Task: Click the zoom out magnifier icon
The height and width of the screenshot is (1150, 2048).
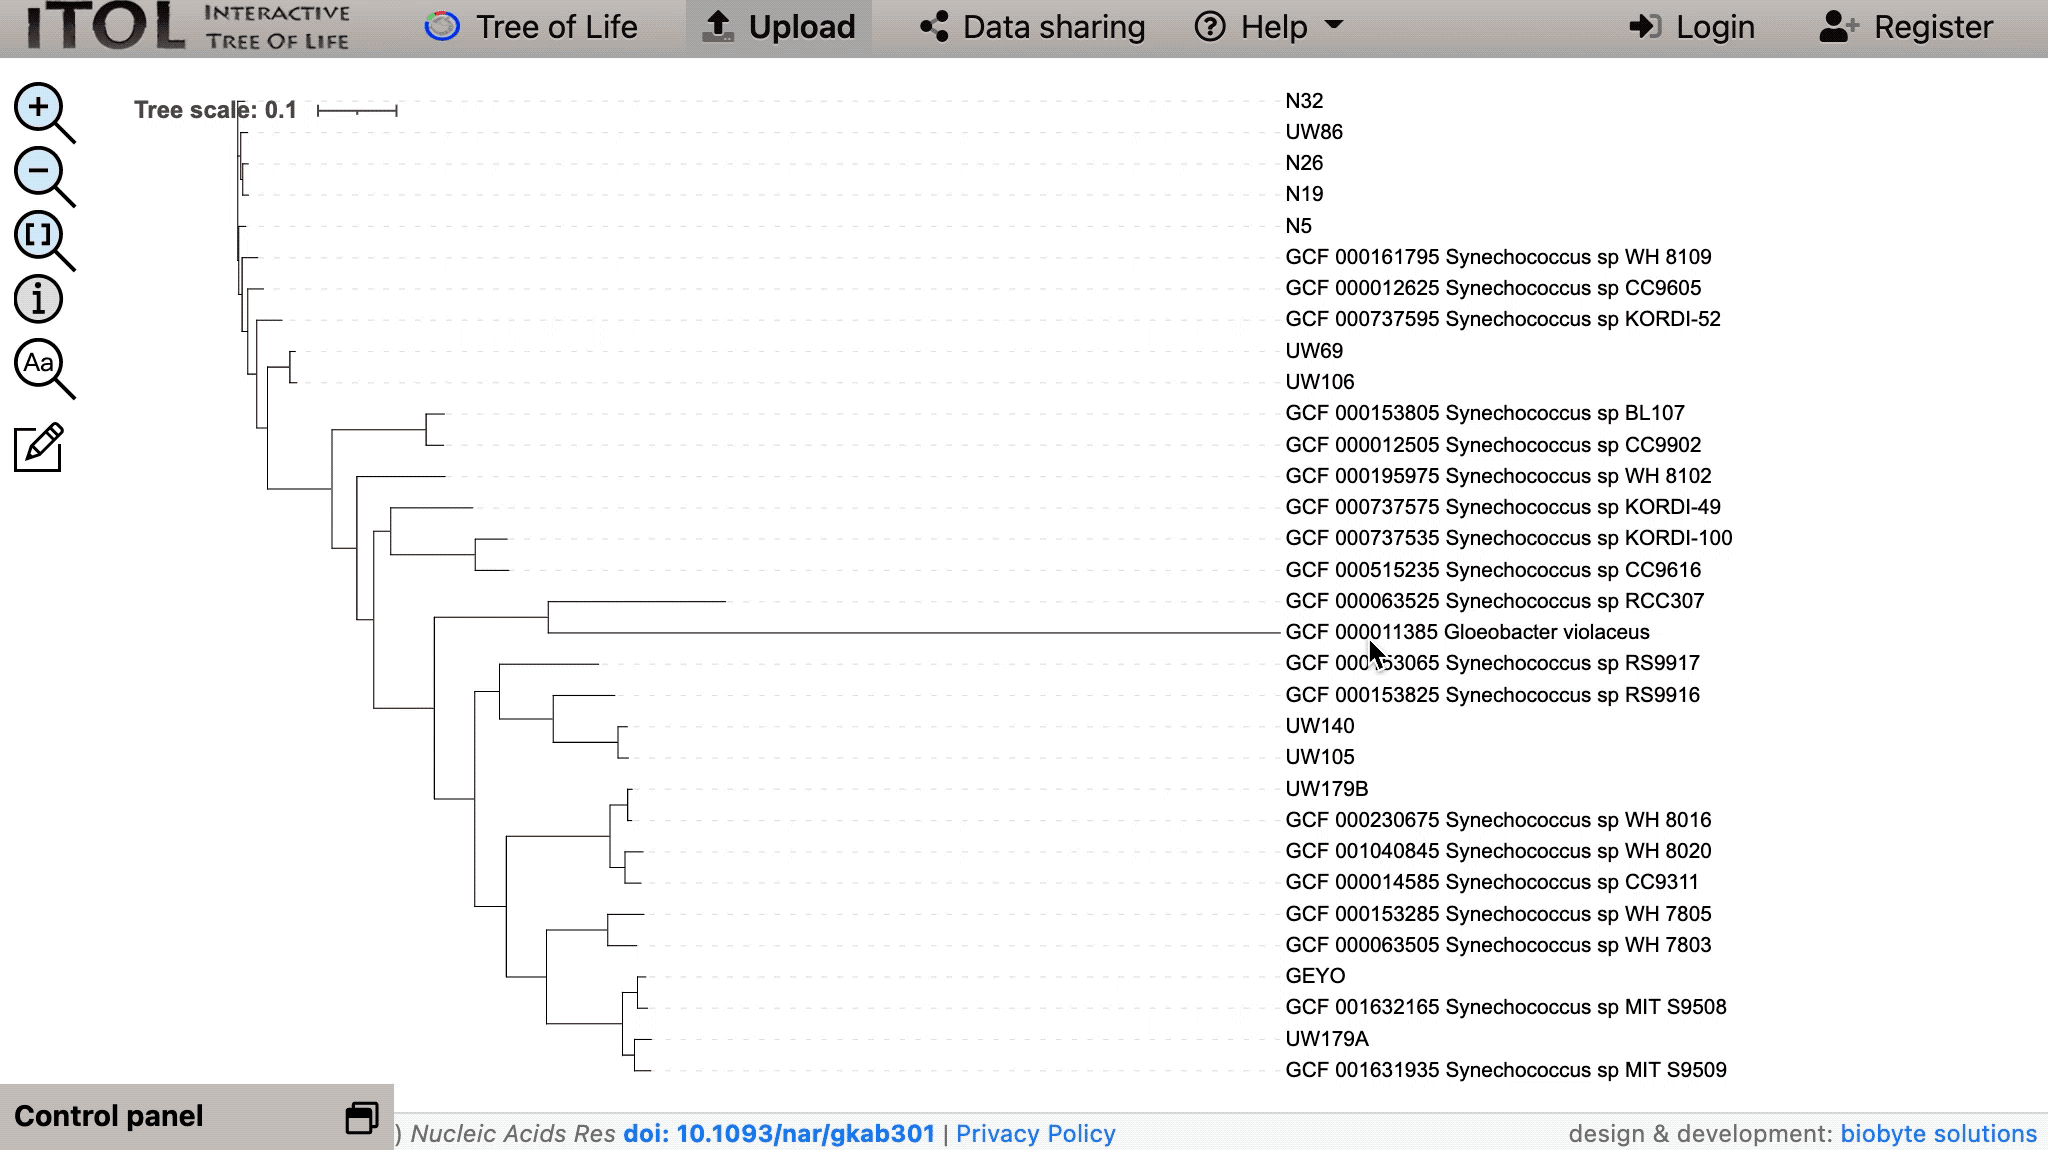Action: [40, 172]
